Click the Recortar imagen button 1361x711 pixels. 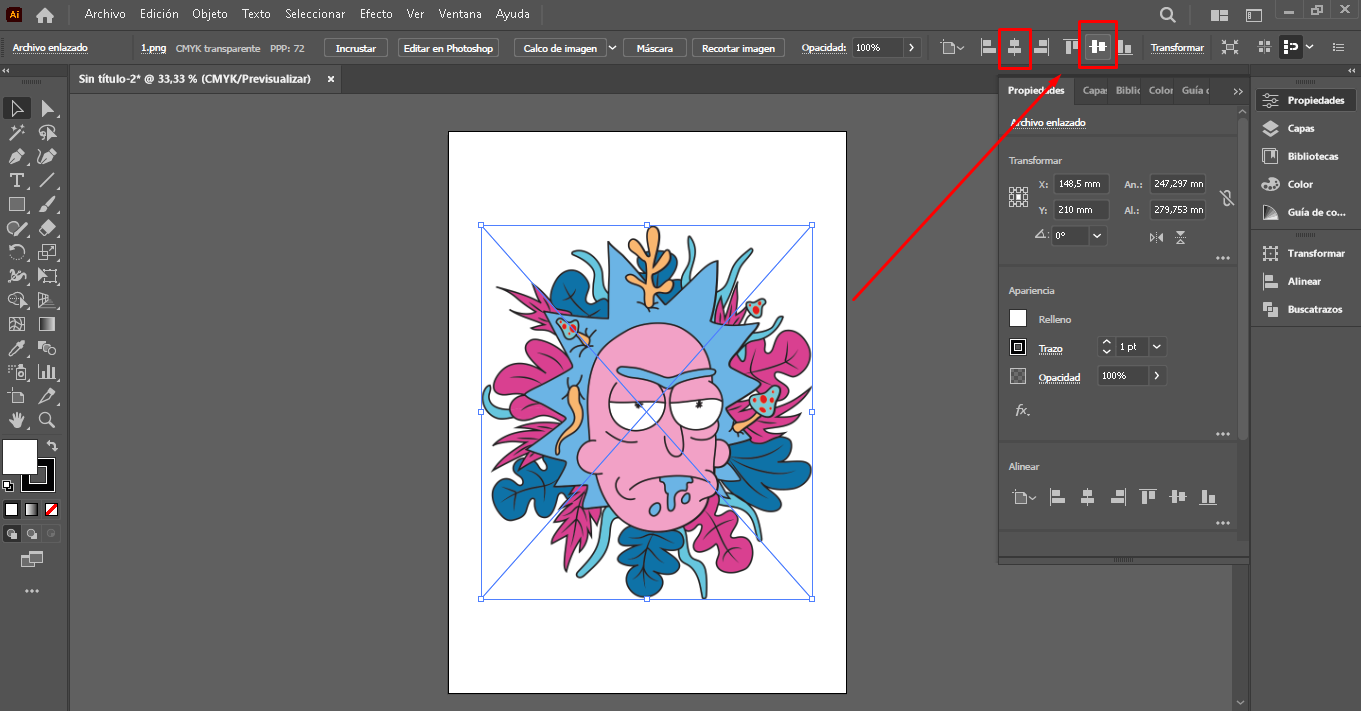click(x=739, y=48)
